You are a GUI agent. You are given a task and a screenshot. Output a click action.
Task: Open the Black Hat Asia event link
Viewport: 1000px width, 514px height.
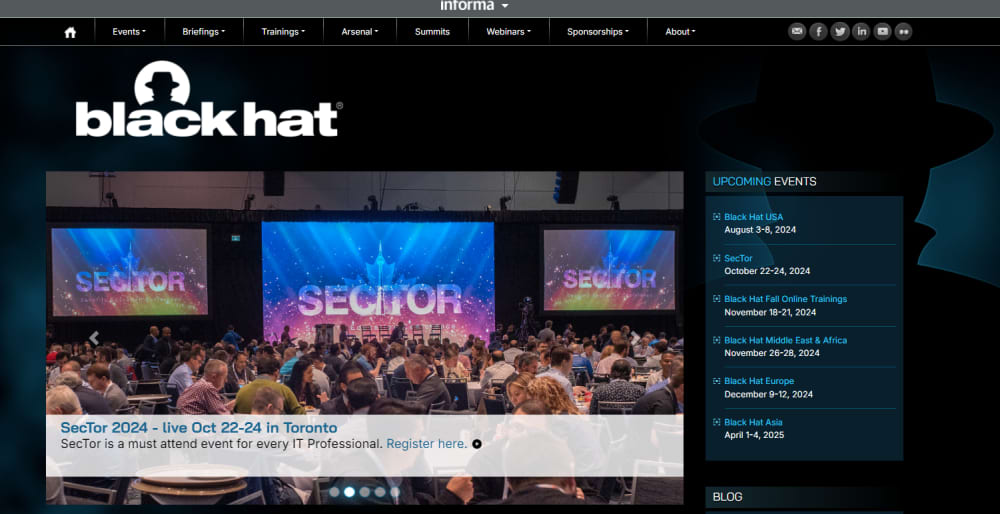tap(753, 422)
